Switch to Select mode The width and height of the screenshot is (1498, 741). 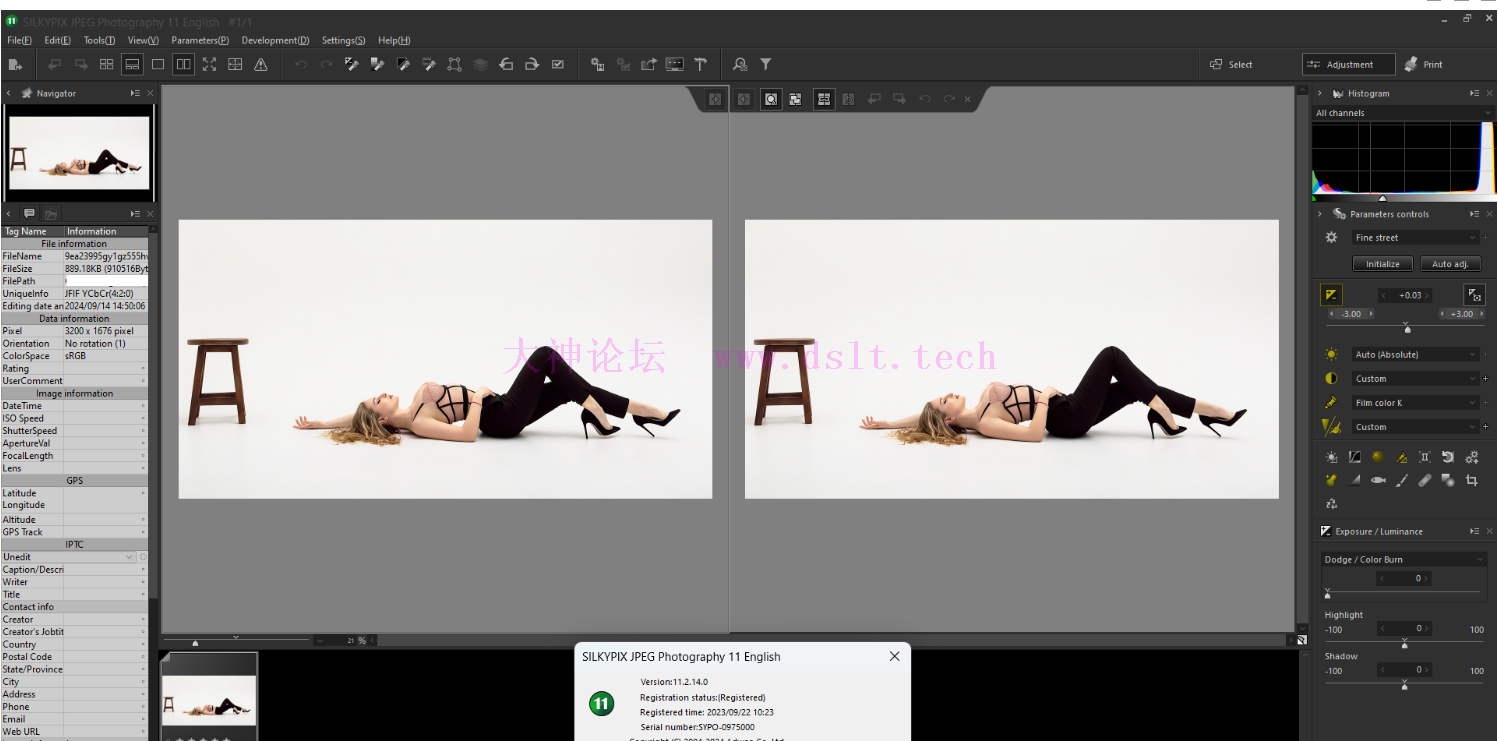[1231, 64]
